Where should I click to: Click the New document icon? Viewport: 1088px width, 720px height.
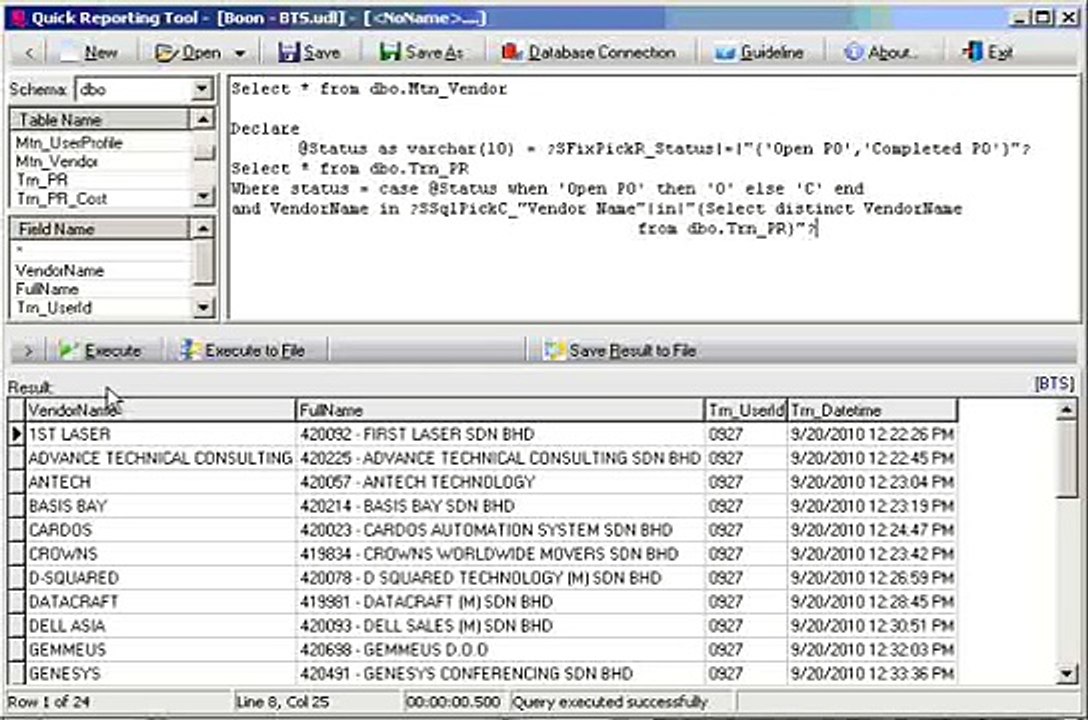tap(70, 53)
